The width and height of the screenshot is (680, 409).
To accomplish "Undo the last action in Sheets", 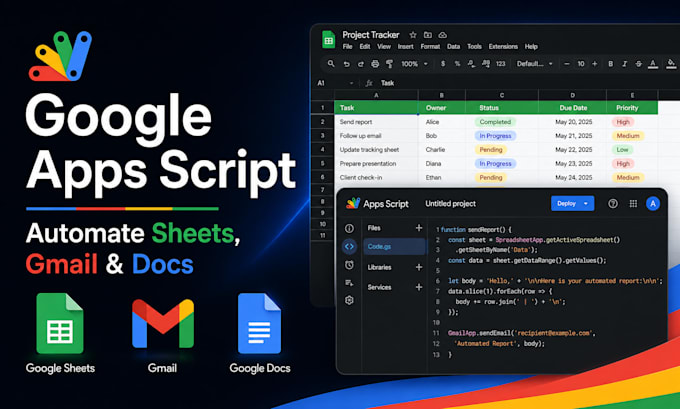I will tap(346, 64).
